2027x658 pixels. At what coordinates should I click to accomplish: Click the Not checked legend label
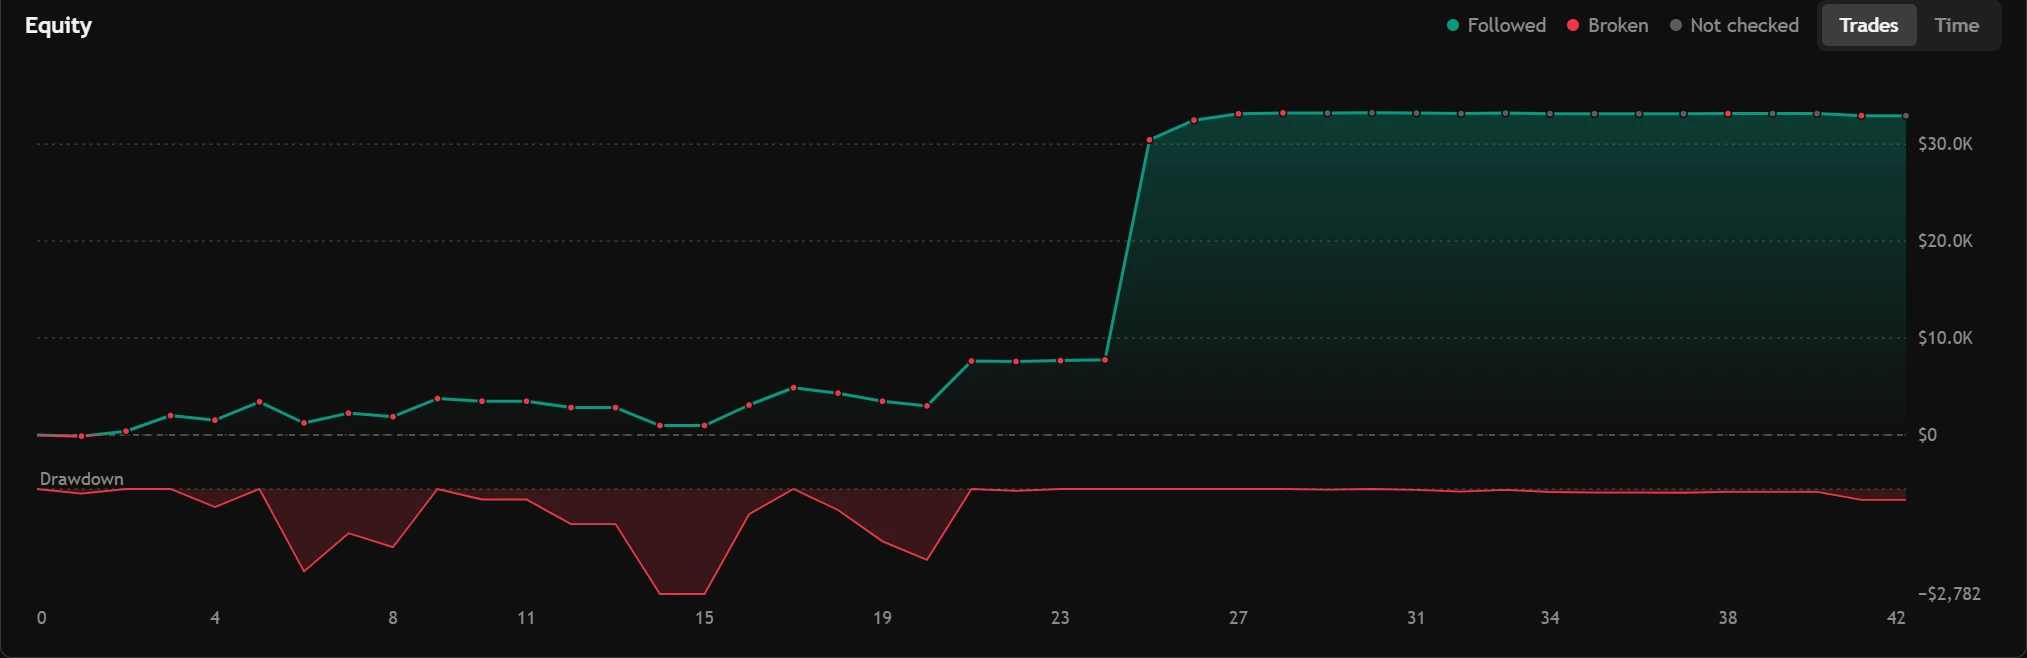pyautogui.click(x=1744, y=25)
